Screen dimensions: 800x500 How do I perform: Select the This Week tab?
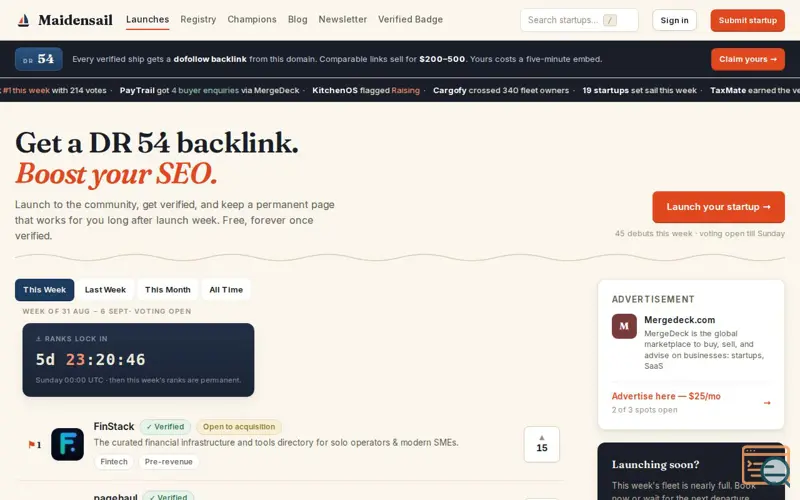(44, 289)
